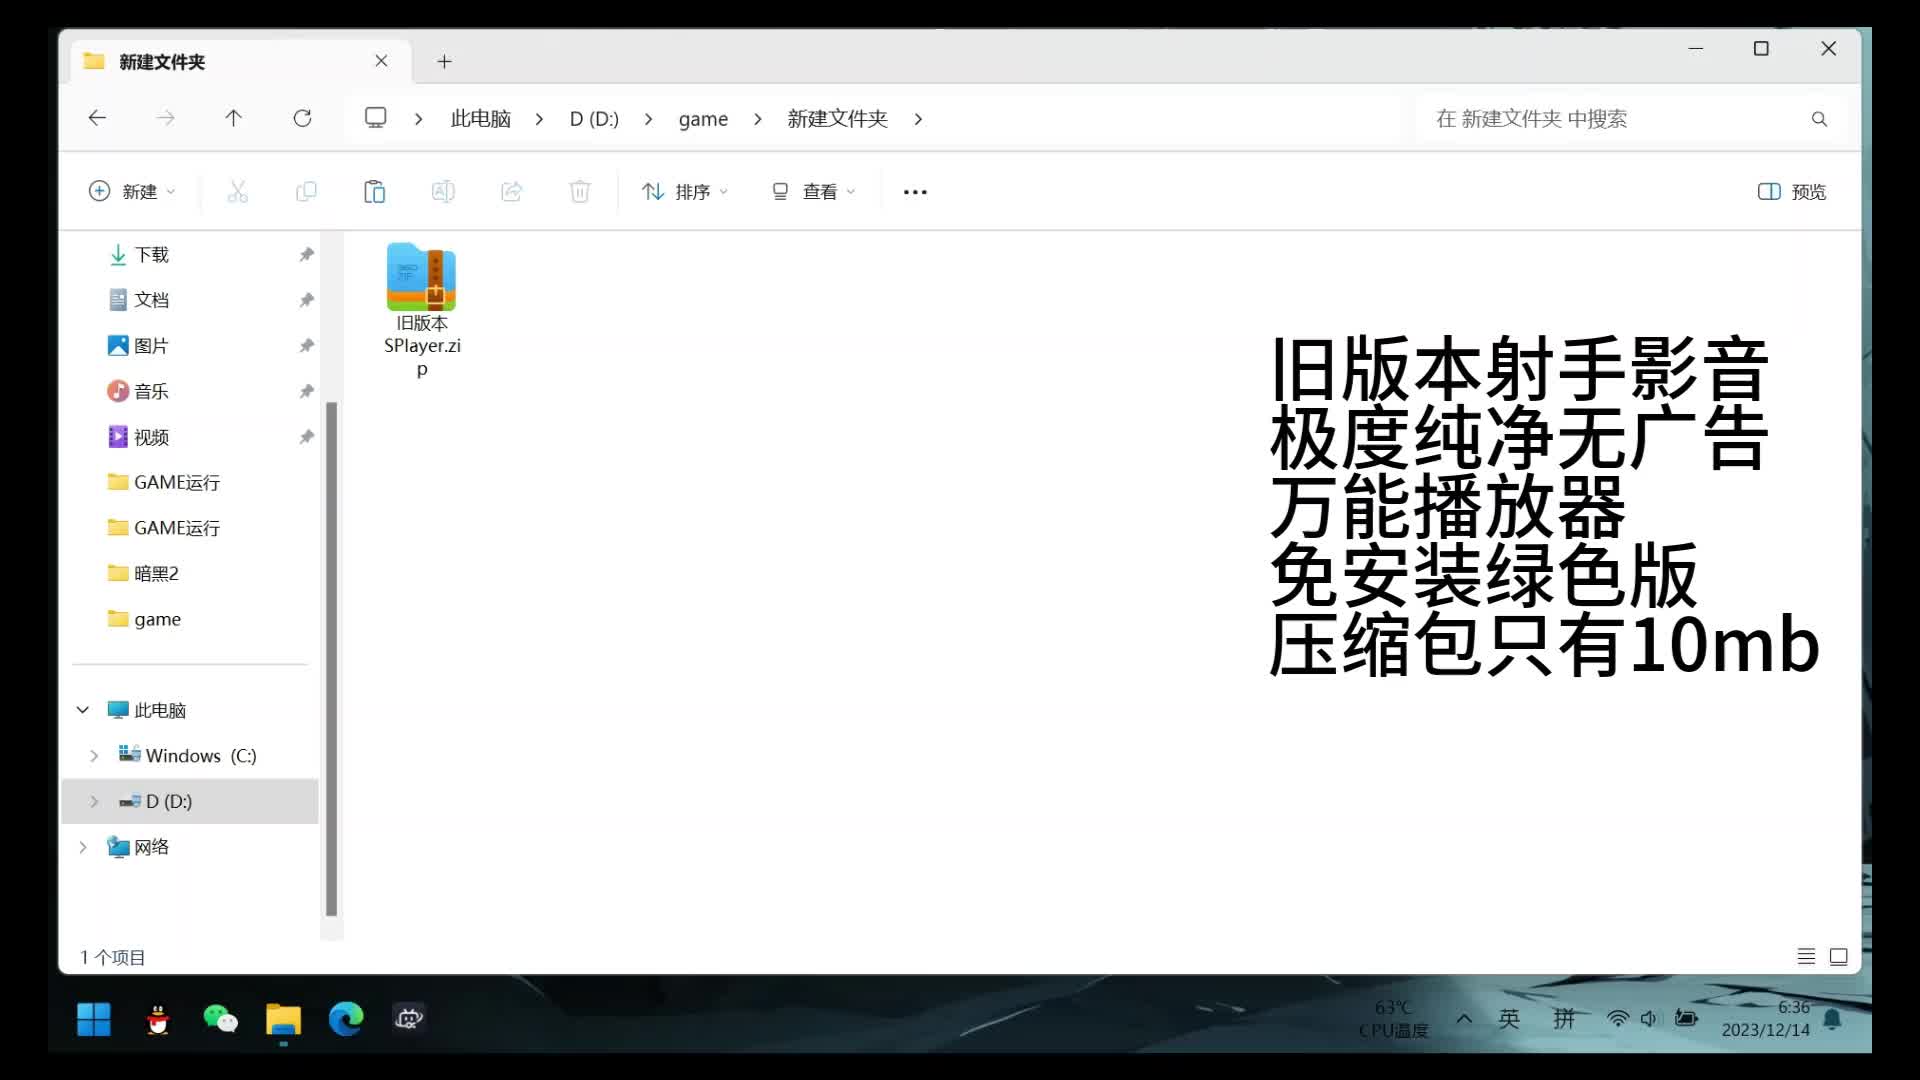The width and height of the screenshot is (1920, 1080).
Task: Click the Copy icon in the toolbar
Action: point(306,191)
